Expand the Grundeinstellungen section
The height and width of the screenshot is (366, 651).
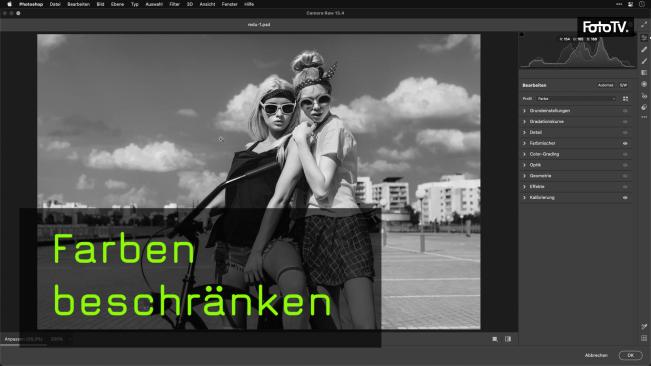point(524,111)
